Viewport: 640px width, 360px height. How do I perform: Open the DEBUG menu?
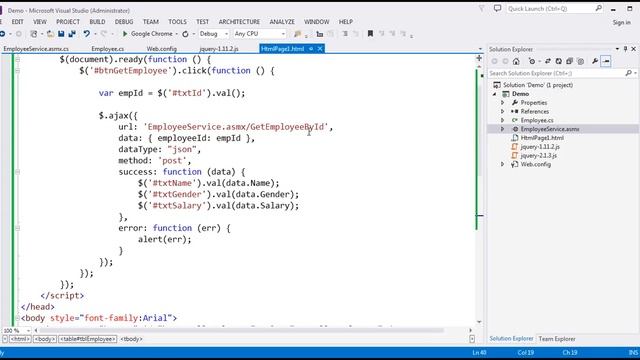[x=124, y=22]
